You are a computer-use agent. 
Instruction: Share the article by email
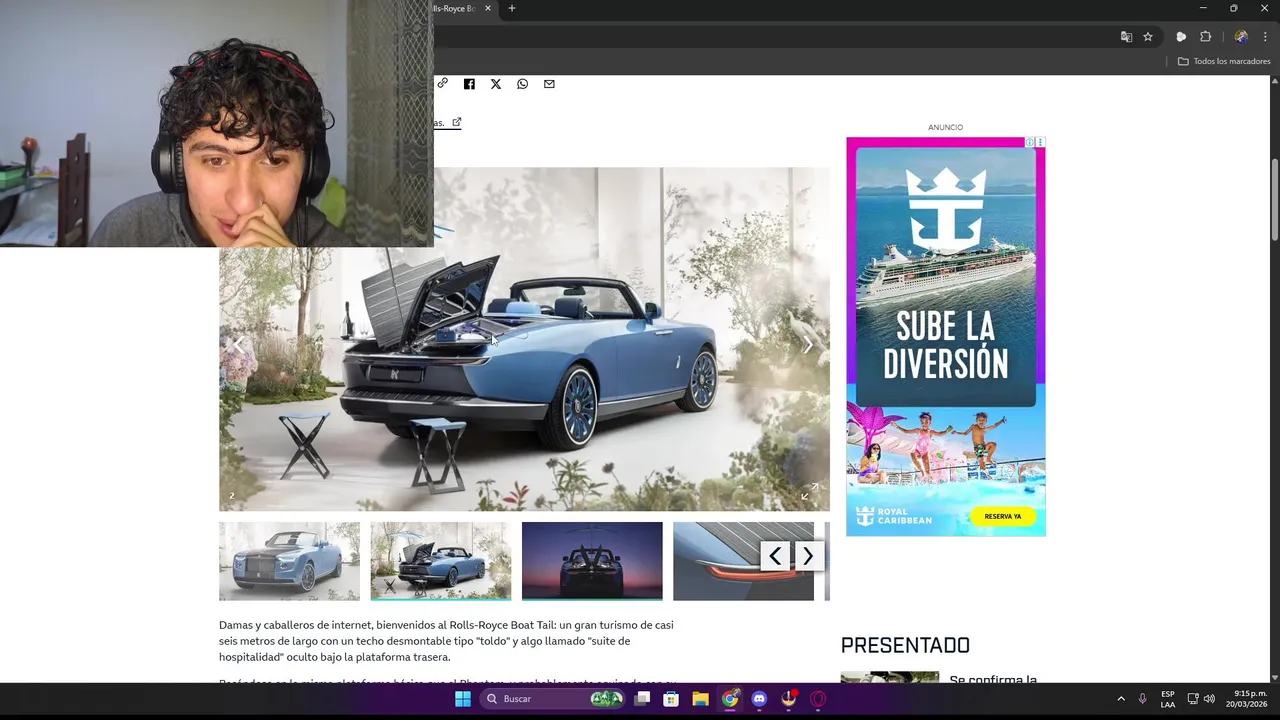tap(549, 84)
